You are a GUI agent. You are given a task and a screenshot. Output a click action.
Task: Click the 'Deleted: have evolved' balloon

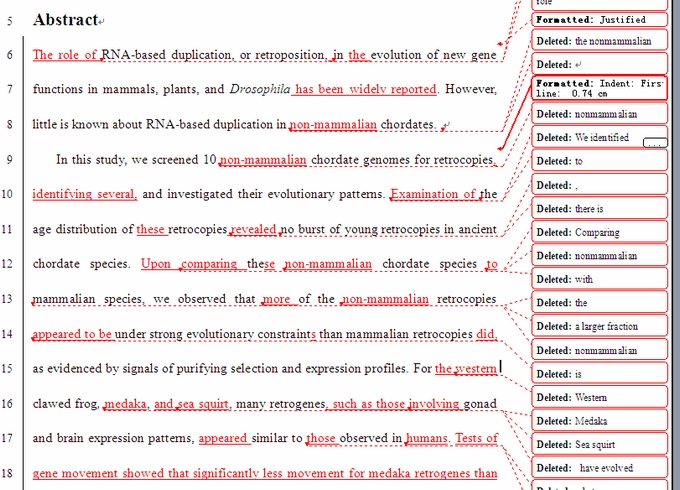point(600,468)
